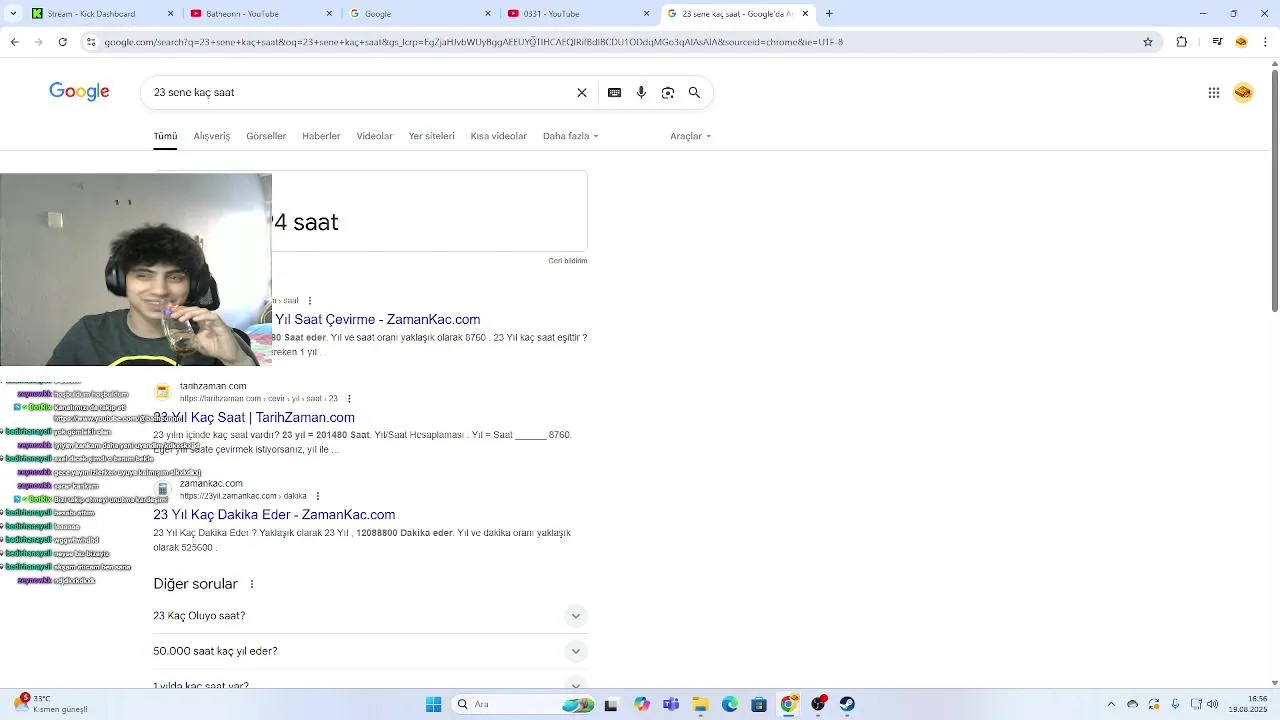Open Microsoft Teams from the taskbar

pos(670,704)
